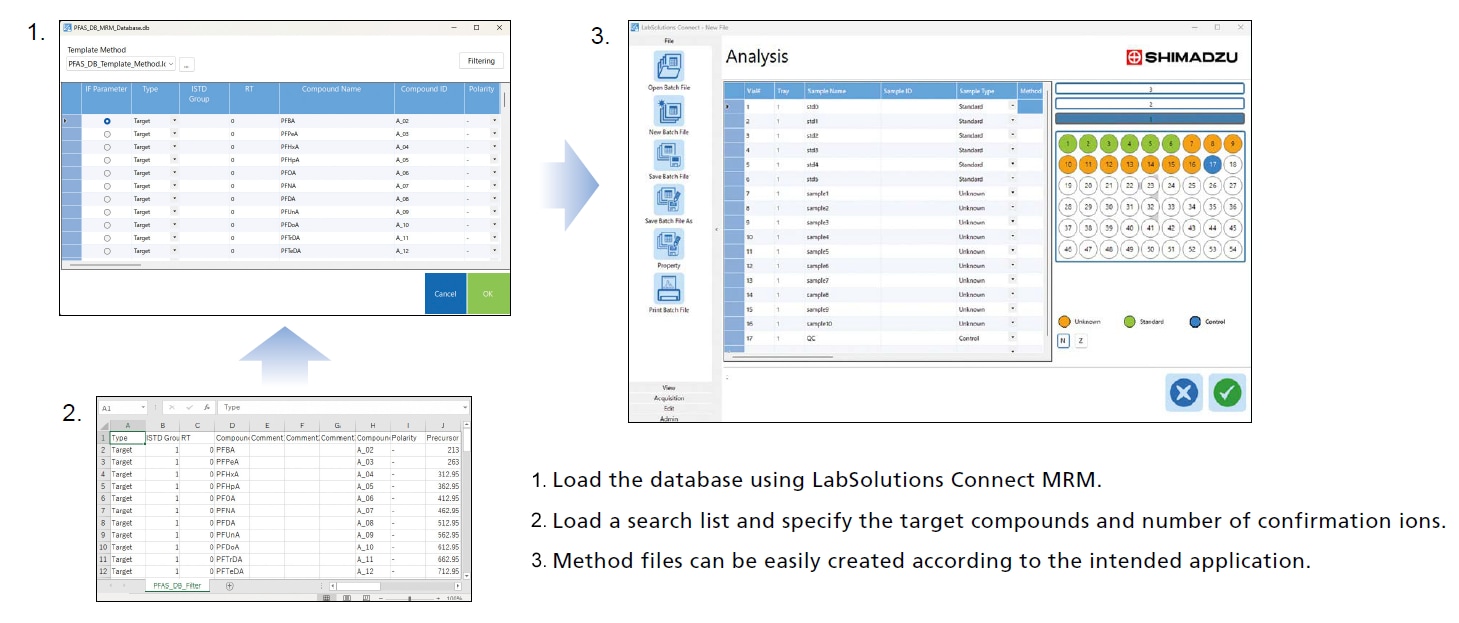The image size is (1459, 623).
Task: Open the File menu in LabSolutions Connect
Action: (x=668, y=41)
